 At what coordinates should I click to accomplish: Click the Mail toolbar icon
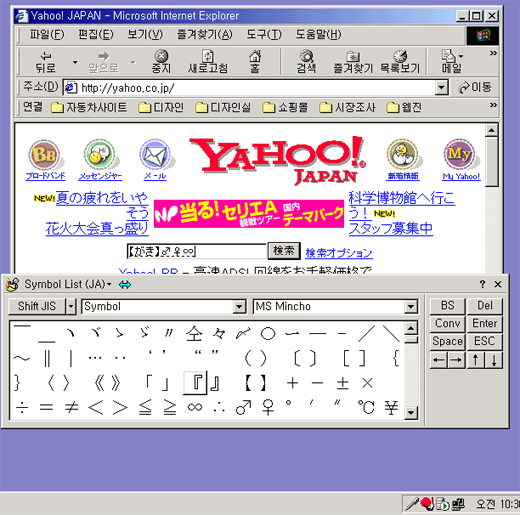[448, 56]
